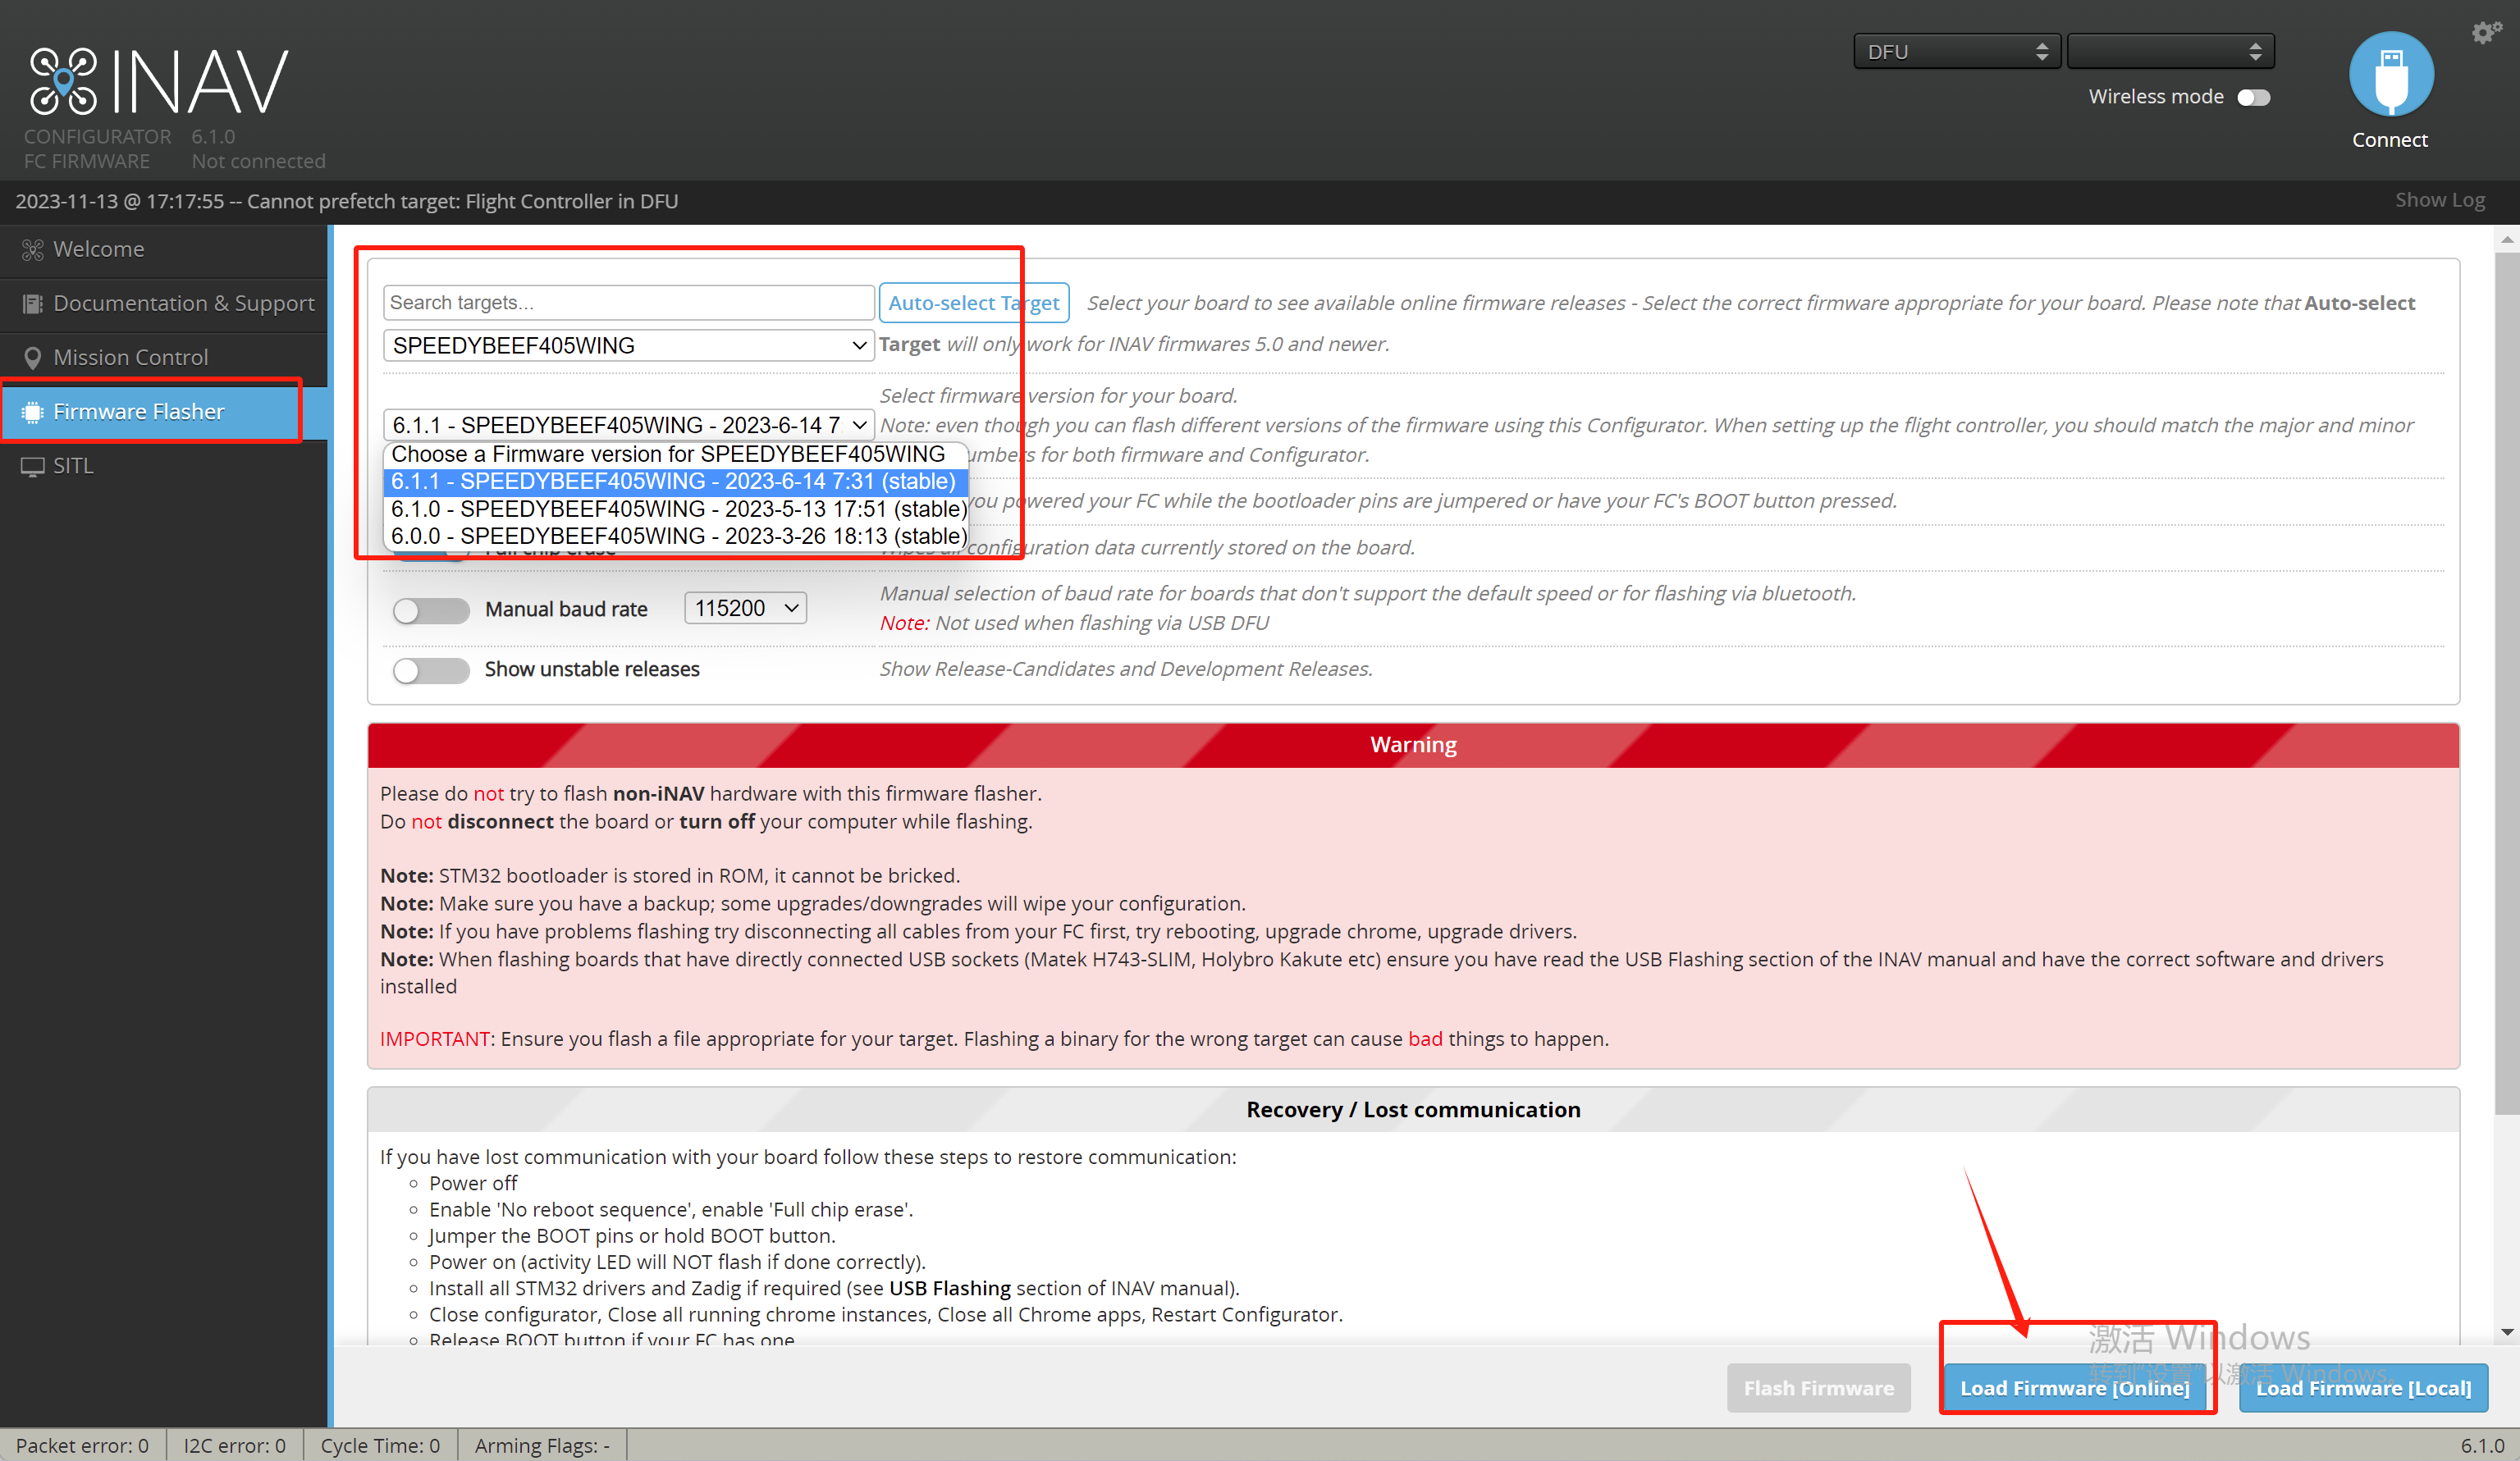Click the 'Cannot prefetch target' log message
Viewport: 2520px width, 1461px height.
click(x=346, y=201)
